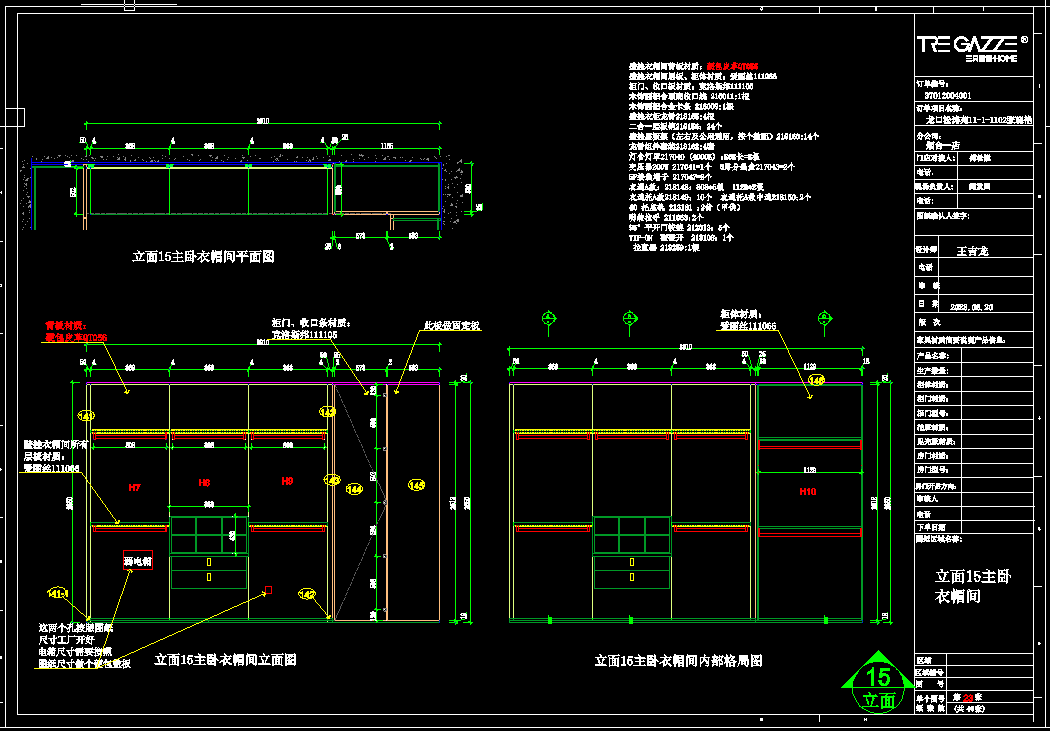
Task: Select designer name 王吉龙 in title block
Action: click(973, 252)
